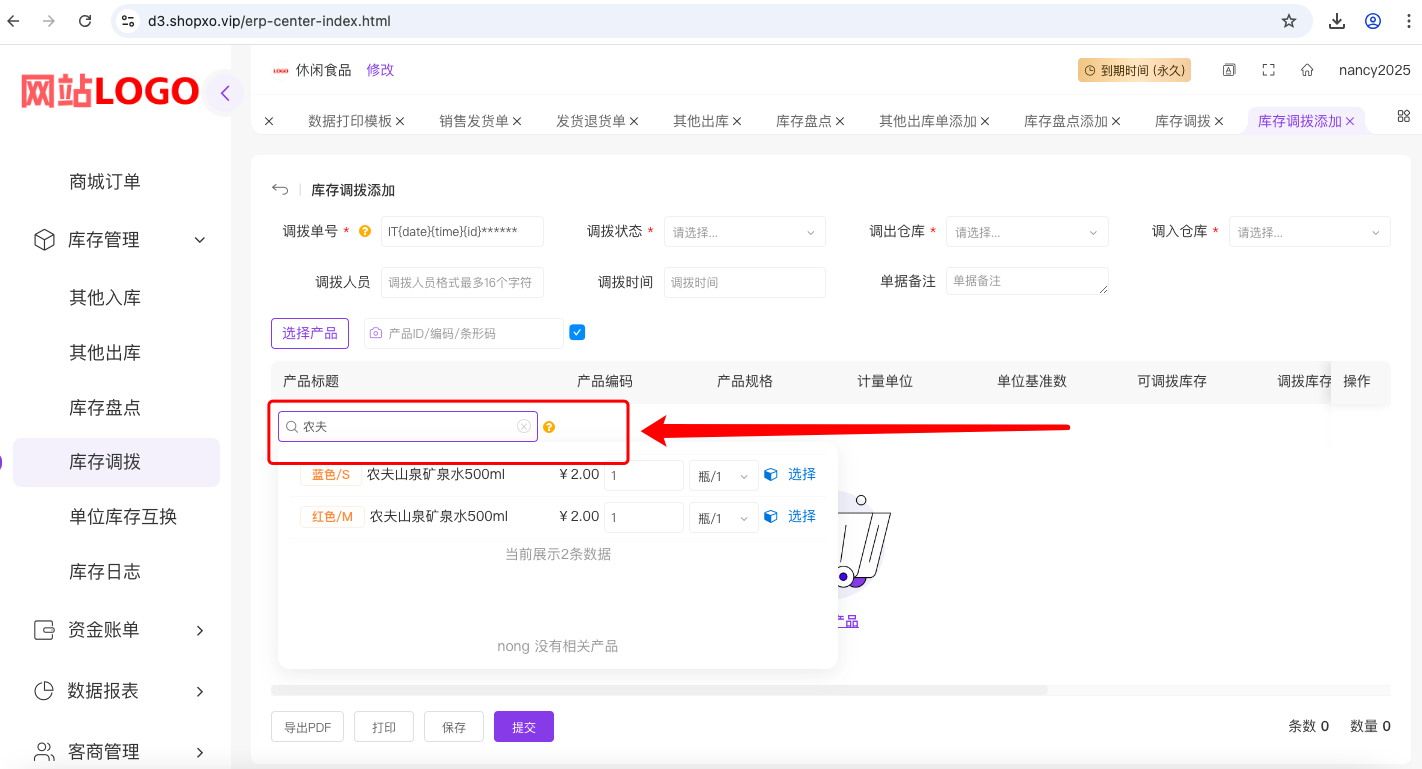
Task: Open 库存日志 in sidebar
Action: point(105,572)
